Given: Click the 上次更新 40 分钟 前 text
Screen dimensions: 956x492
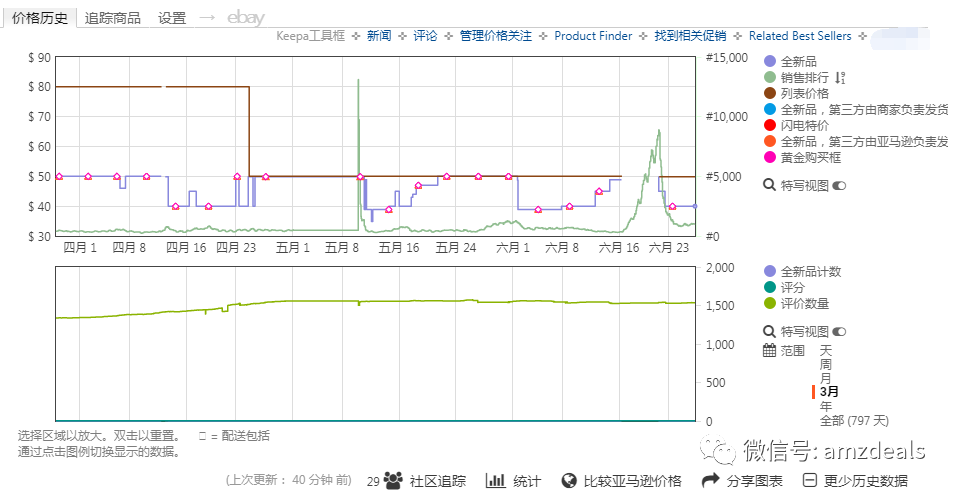Looking at the screenshot, I should click(x=288, y=480).
